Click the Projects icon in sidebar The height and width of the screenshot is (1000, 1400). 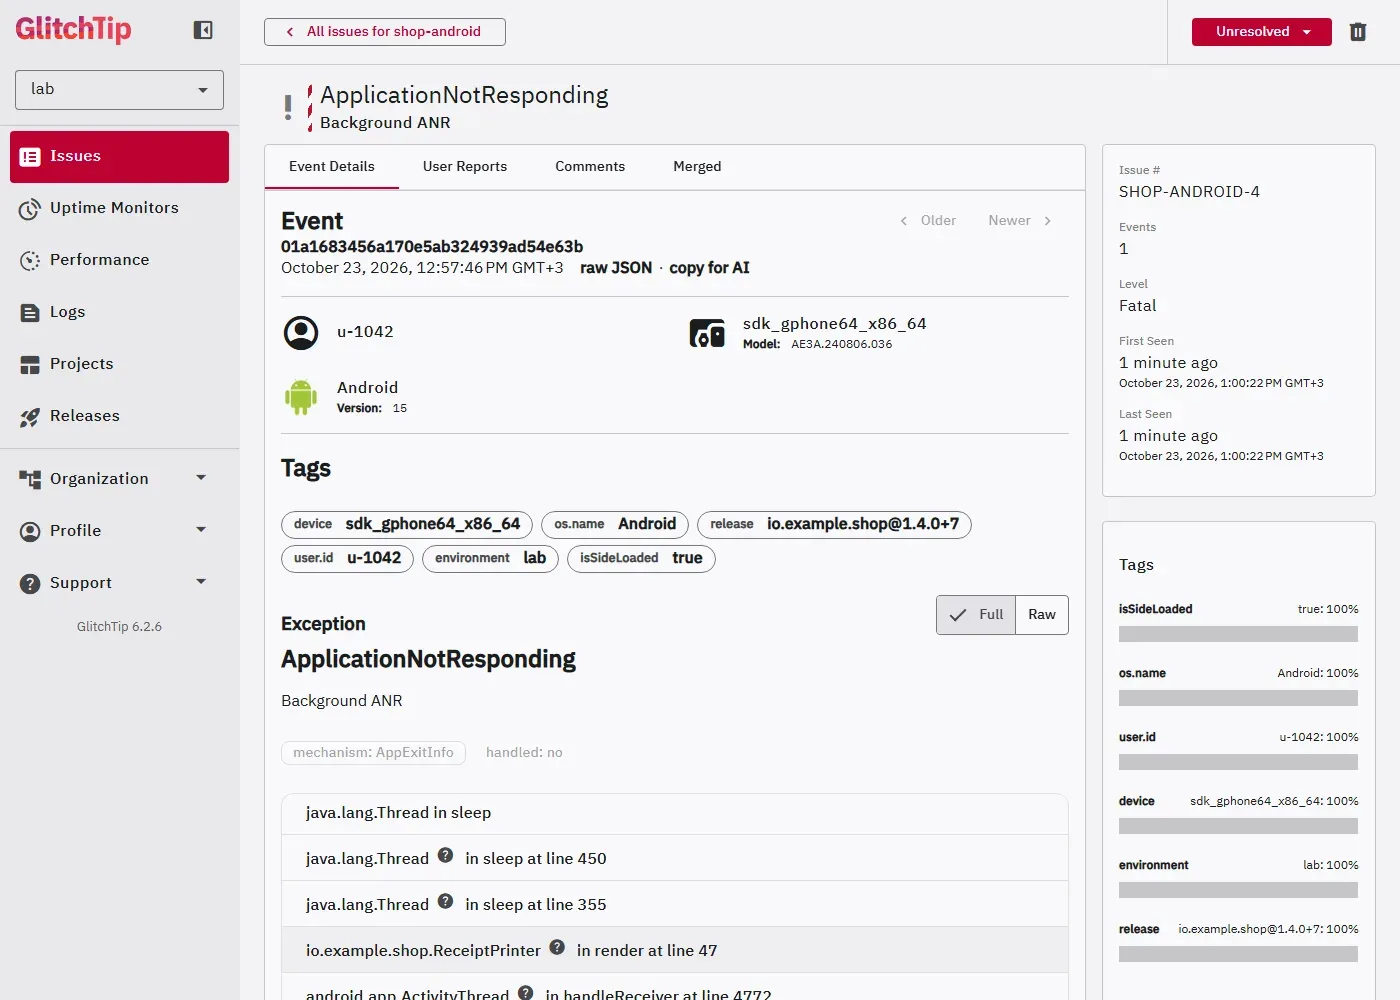[30, 364]
